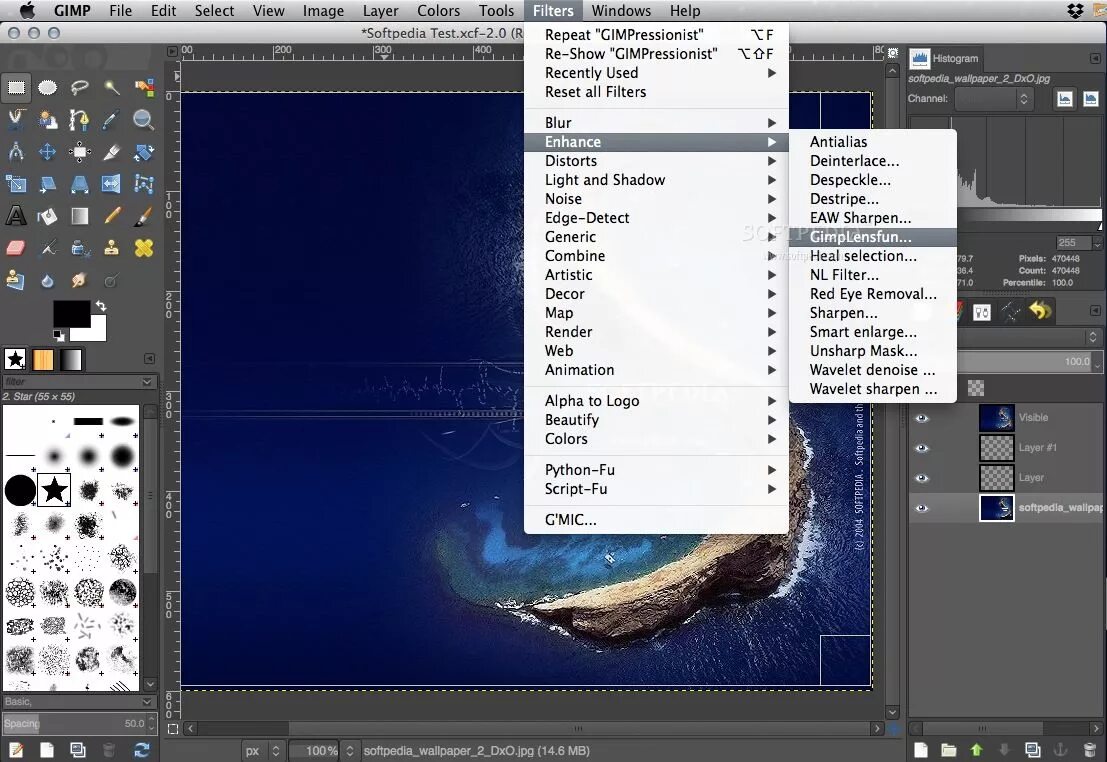Screen dimensions: 1107x762
Task: Select the Clone stamp tool
Action: 112,248
